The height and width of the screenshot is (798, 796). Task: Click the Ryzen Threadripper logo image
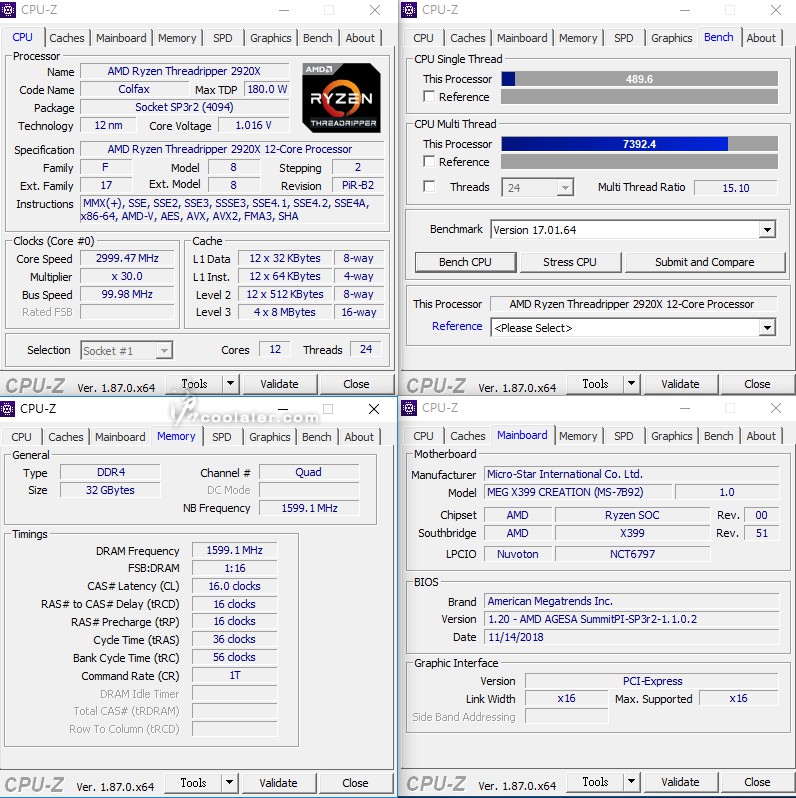341,98
